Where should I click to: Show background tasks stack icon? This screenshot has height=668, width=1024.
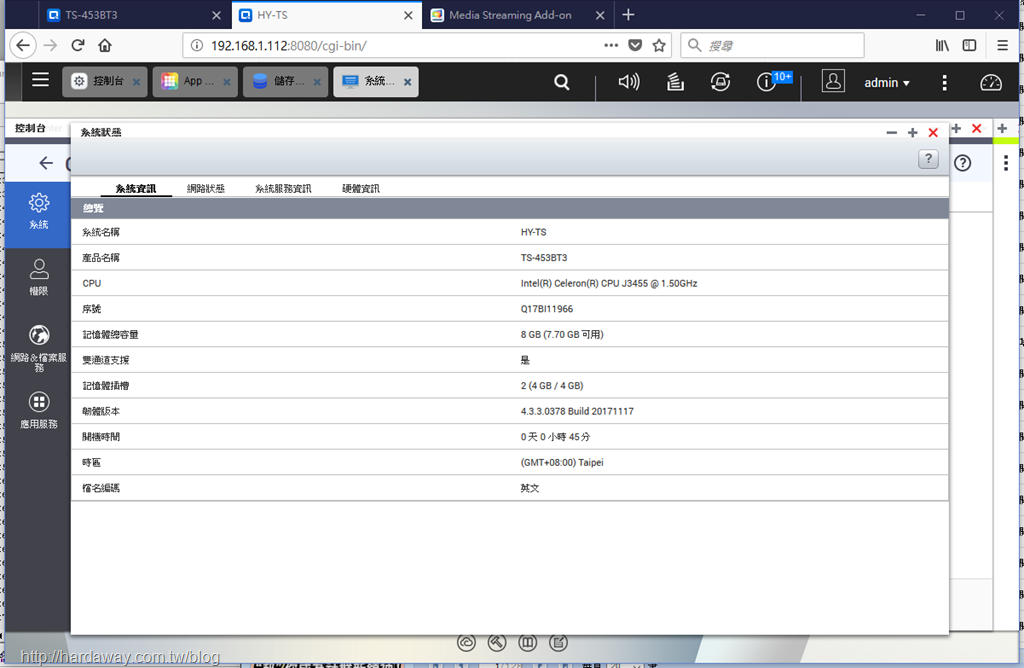tap(675, 82)
